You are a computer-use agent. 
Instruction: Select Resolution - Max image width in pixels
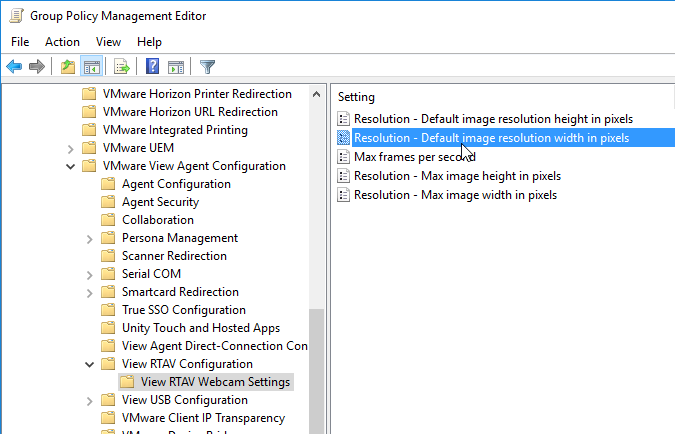[x=455, y=195]
